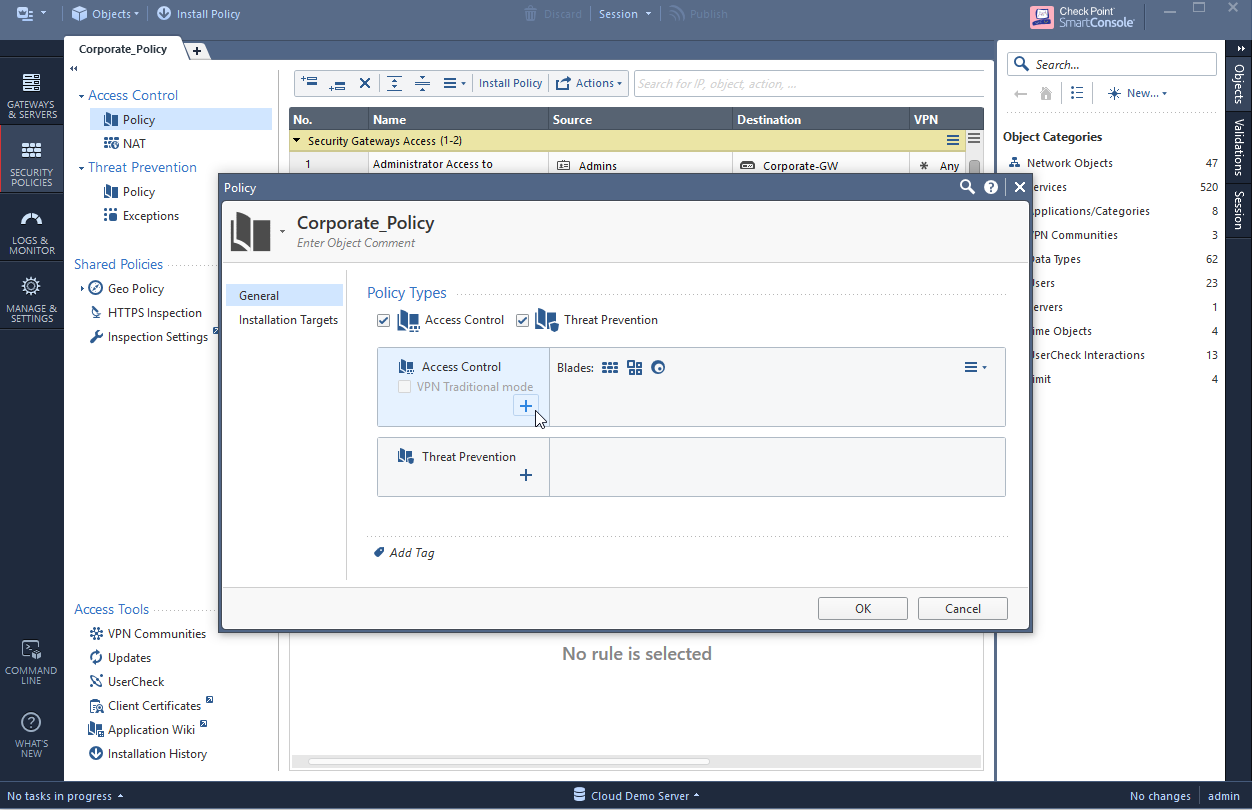Collapse the Access Control tree node
The height and width of the screenshot is (810, 1252).
82,96
